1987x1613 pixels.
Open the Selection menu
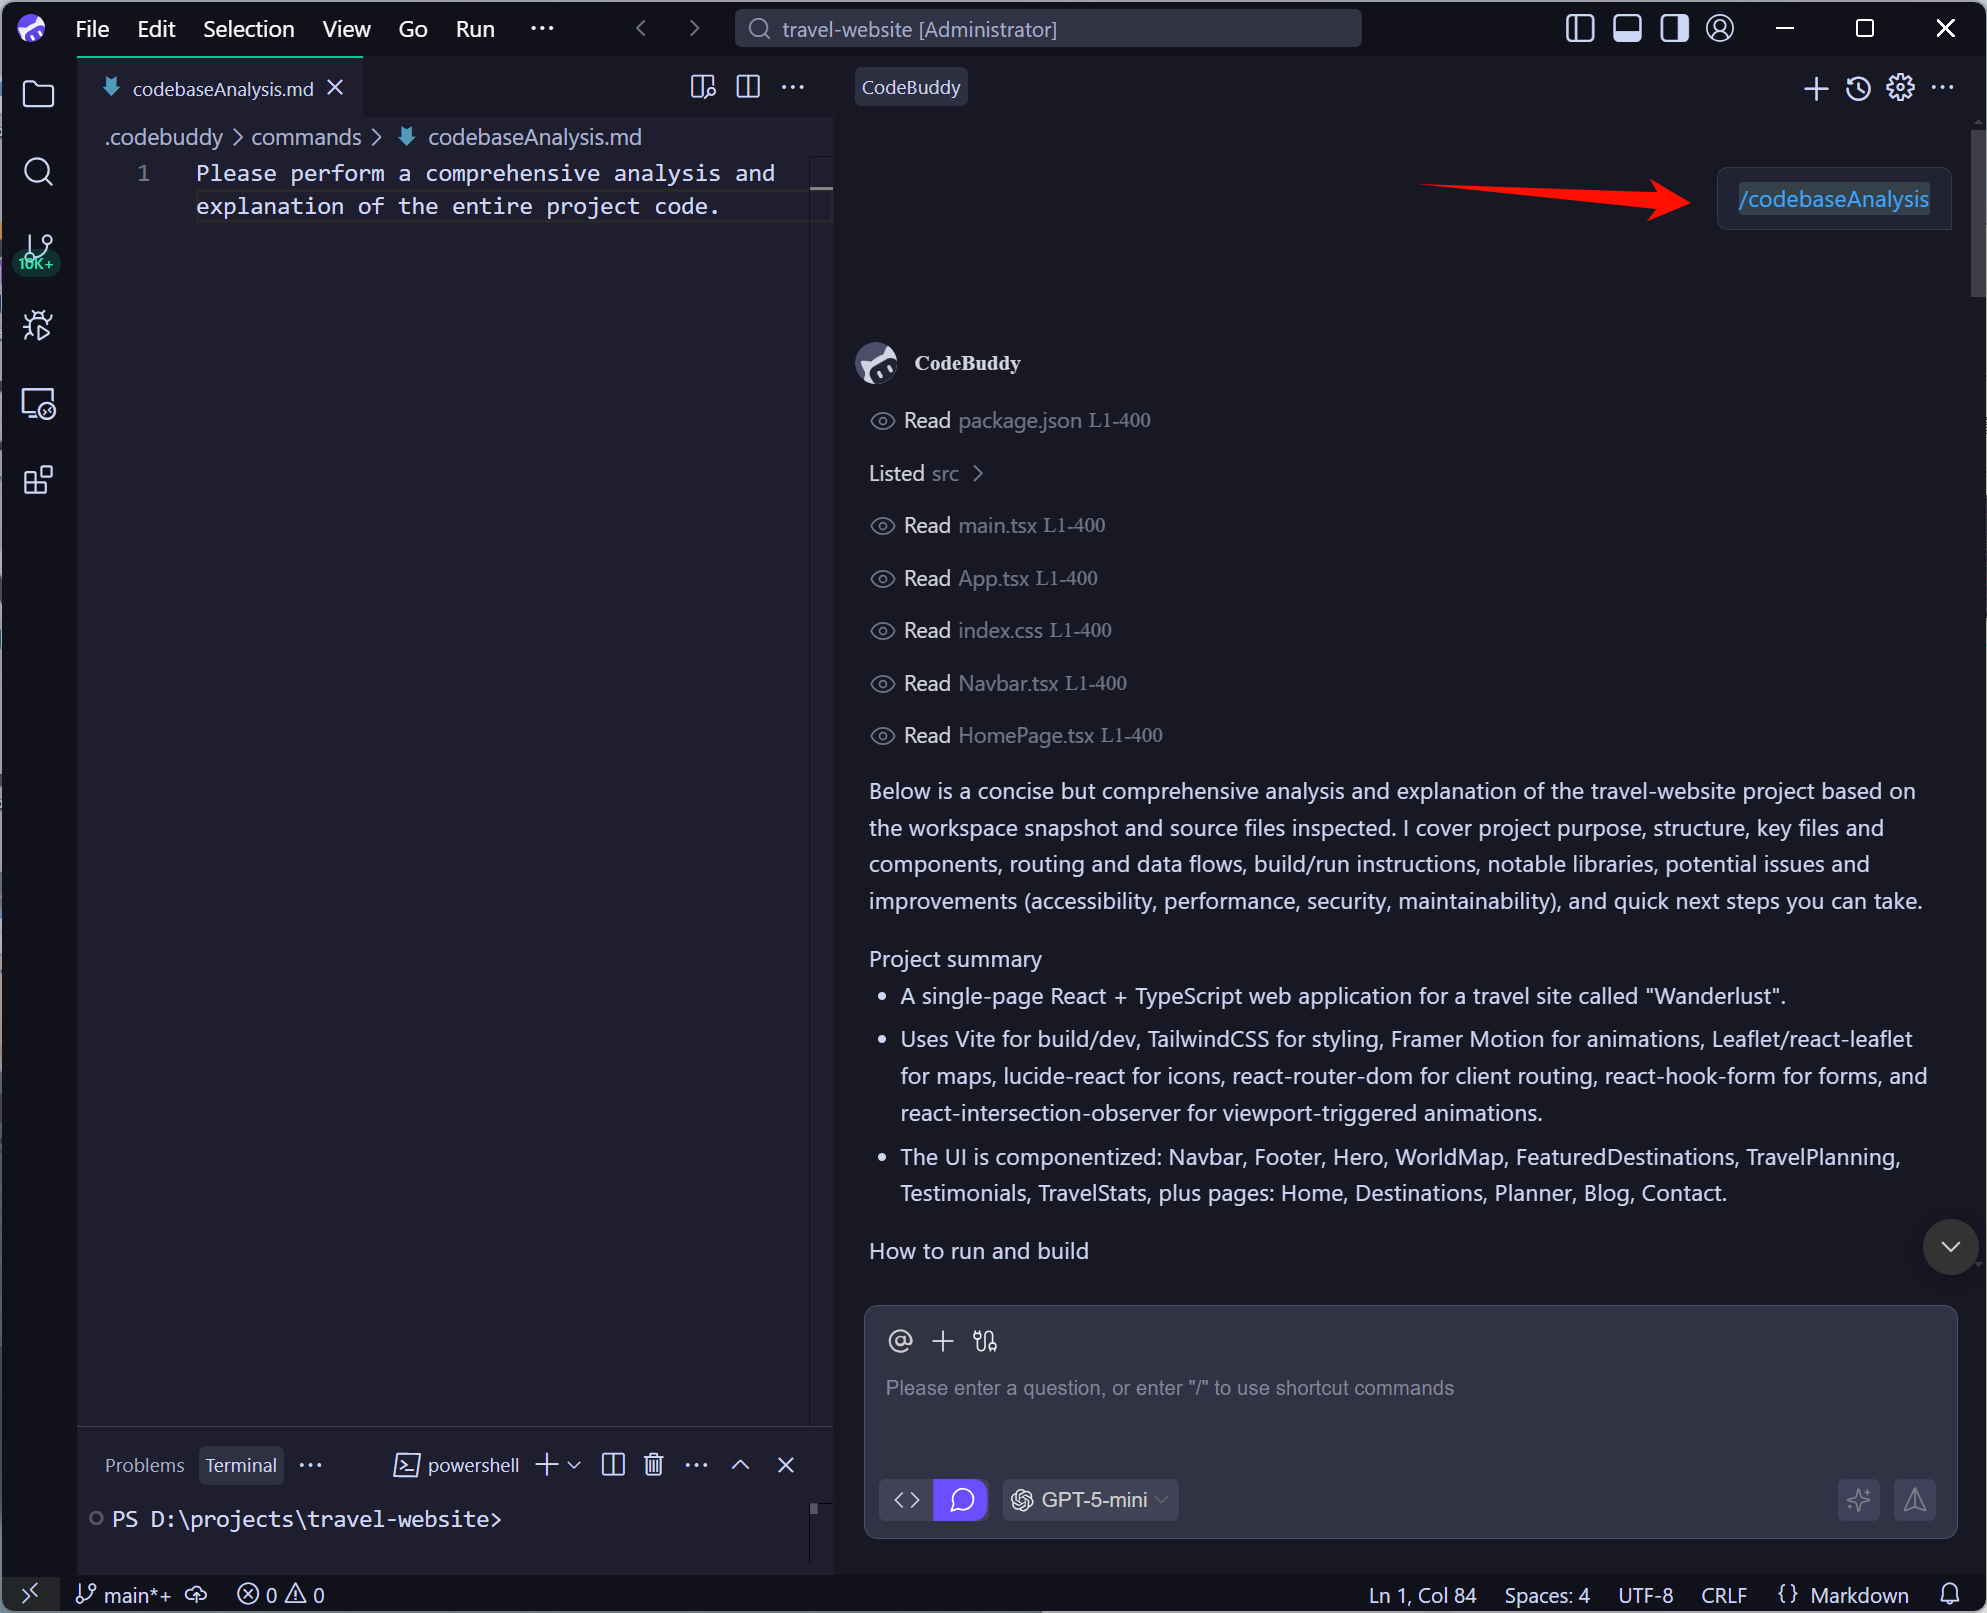[248, 29]
